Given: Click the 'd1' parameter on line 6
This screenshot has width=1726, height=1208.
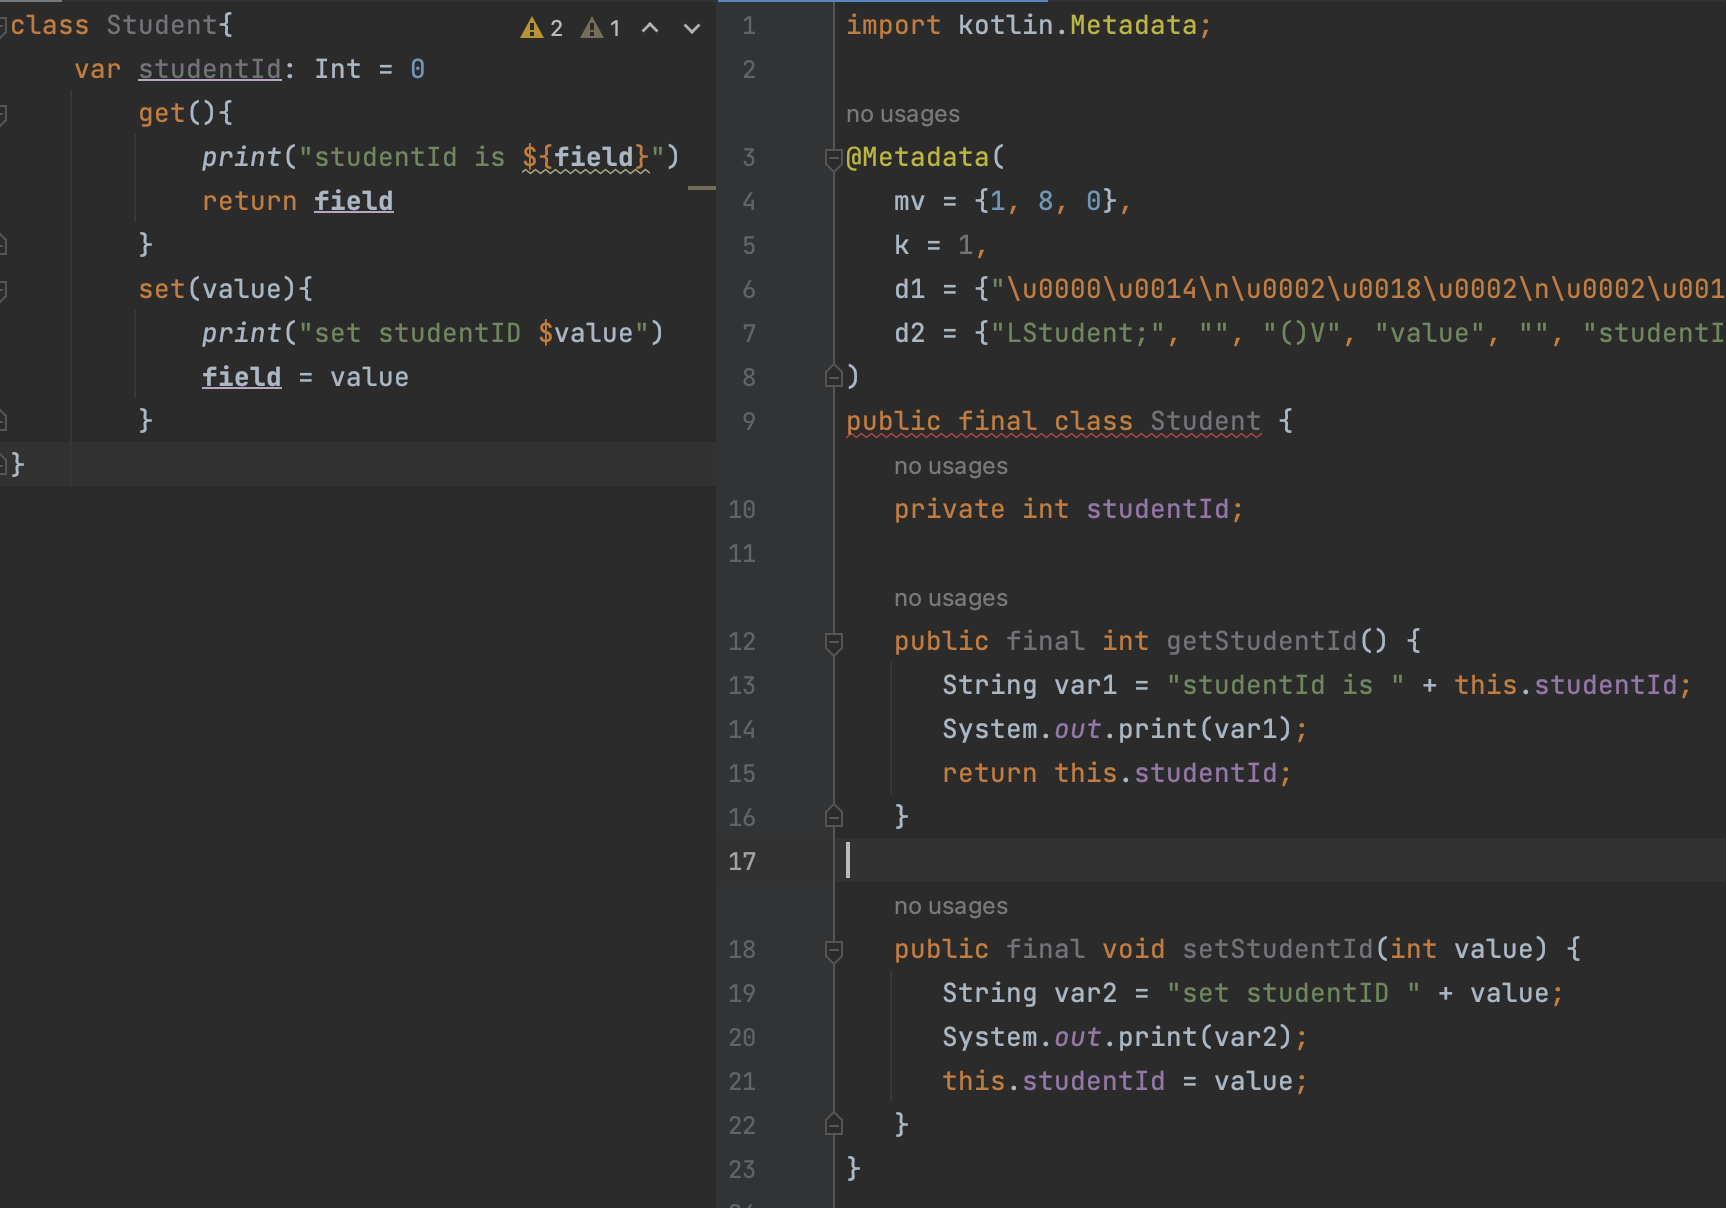Looking at the screenshot, I should tap(910, 289).
